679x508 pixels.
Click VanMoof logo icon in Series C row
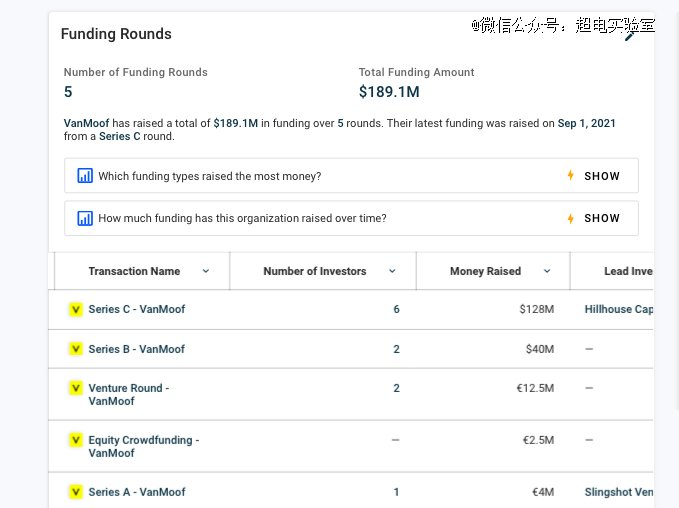pyautogui.click(x=76, y=309)
